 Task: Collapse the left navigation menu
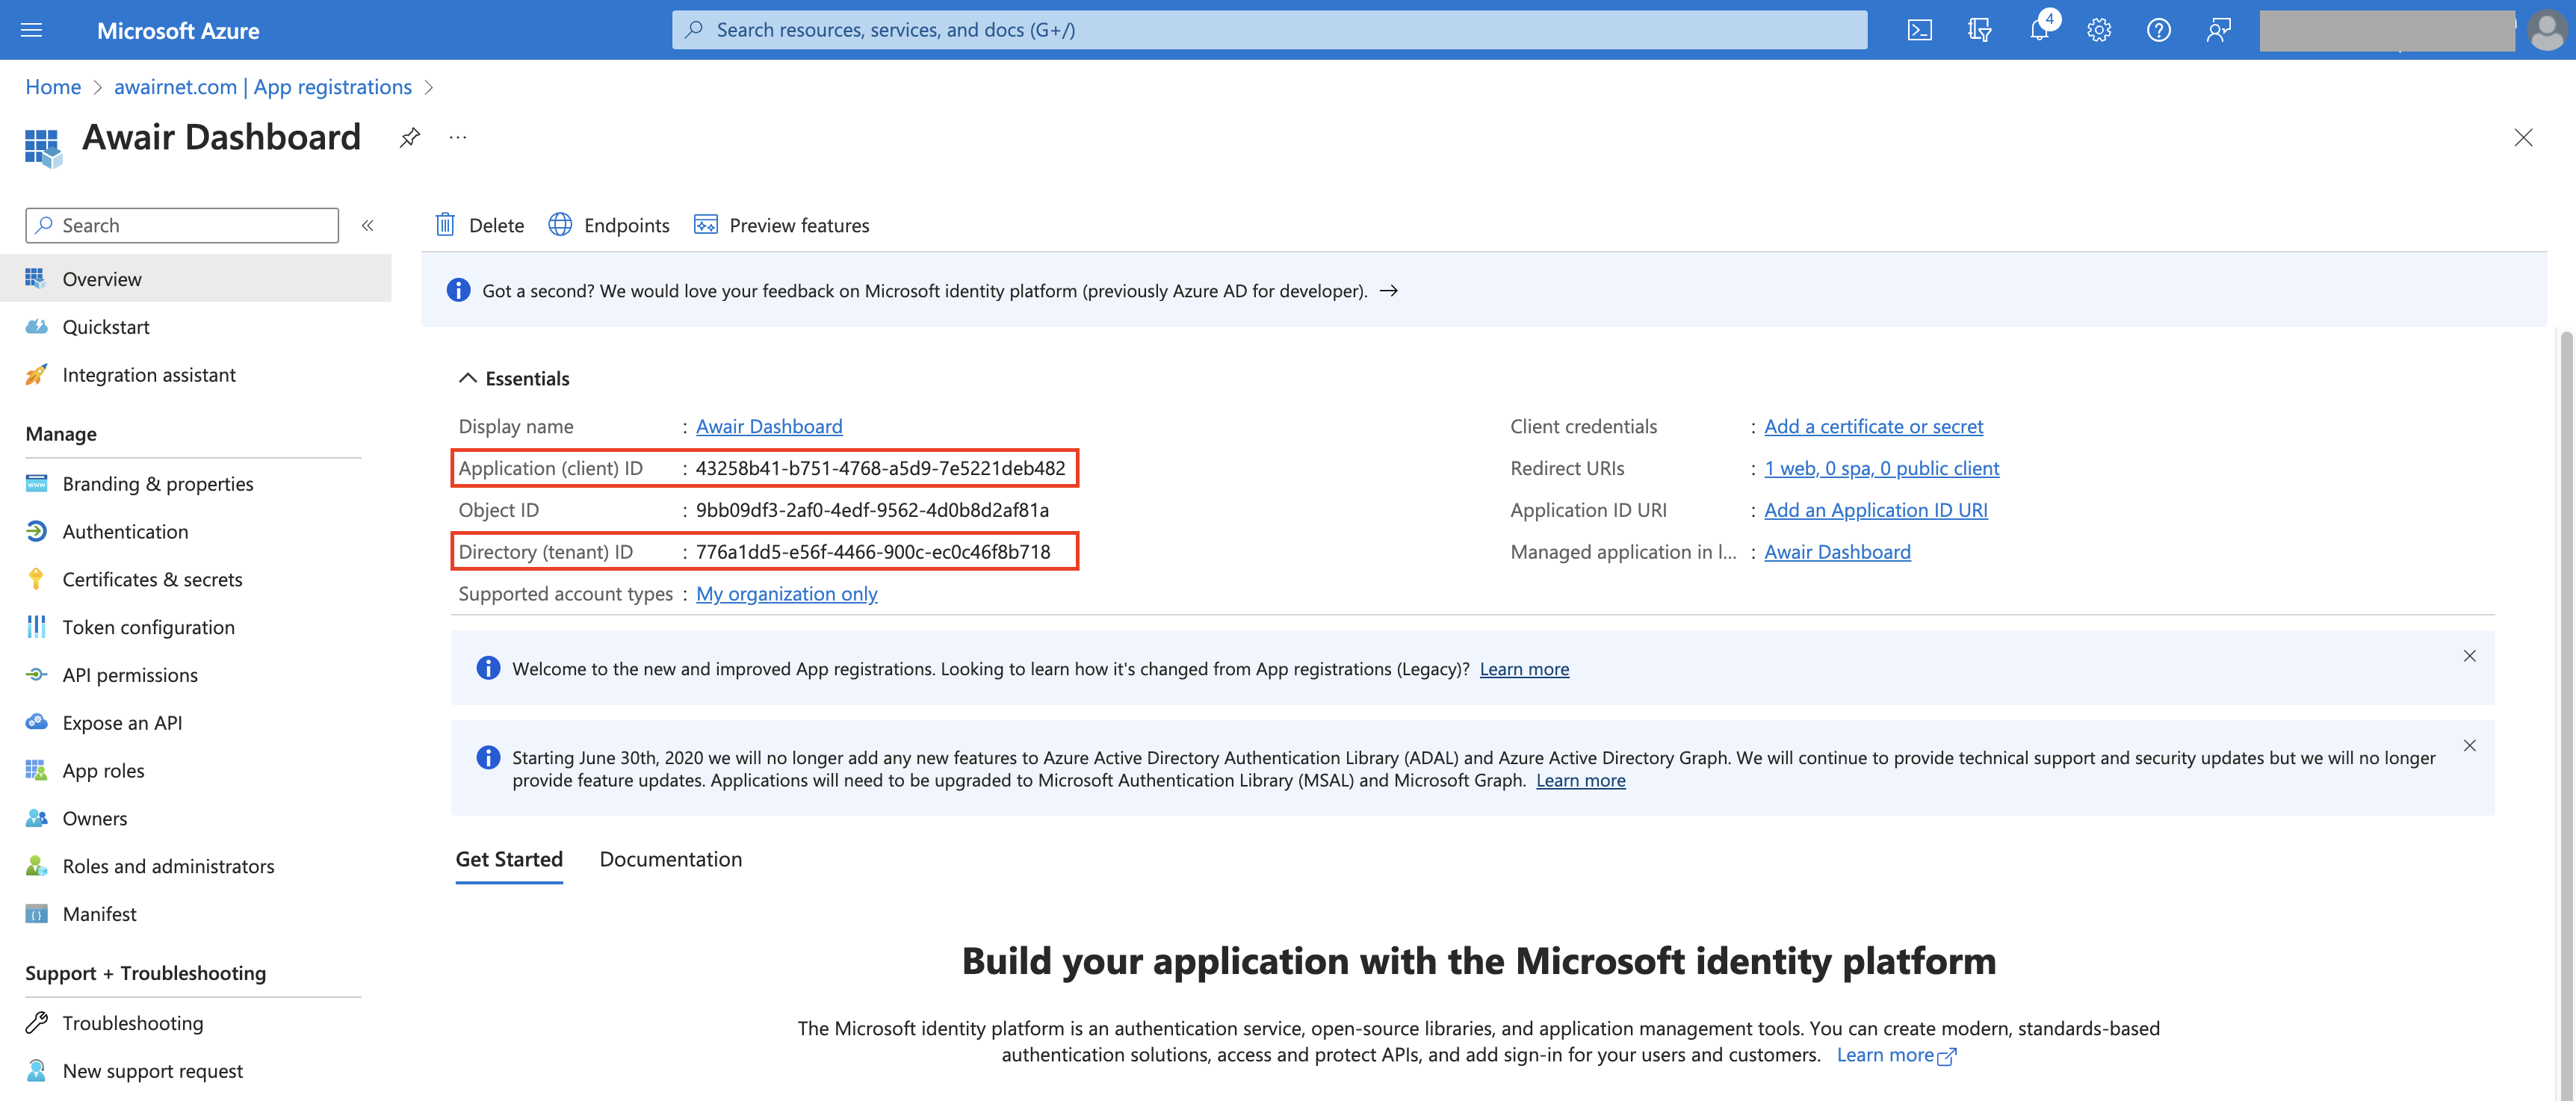tap(367, 225)
